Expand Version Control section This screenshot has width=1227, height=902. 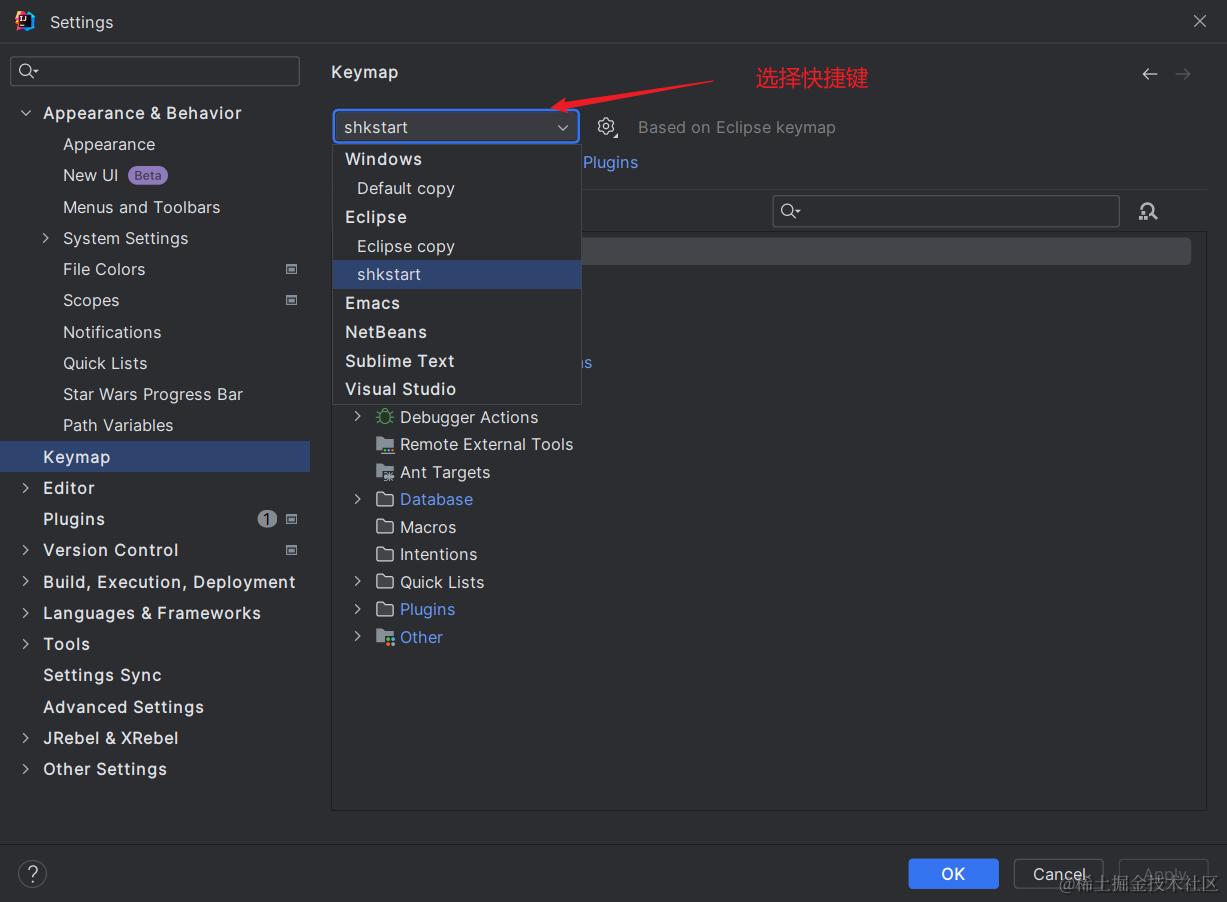[x=26, y=550]
